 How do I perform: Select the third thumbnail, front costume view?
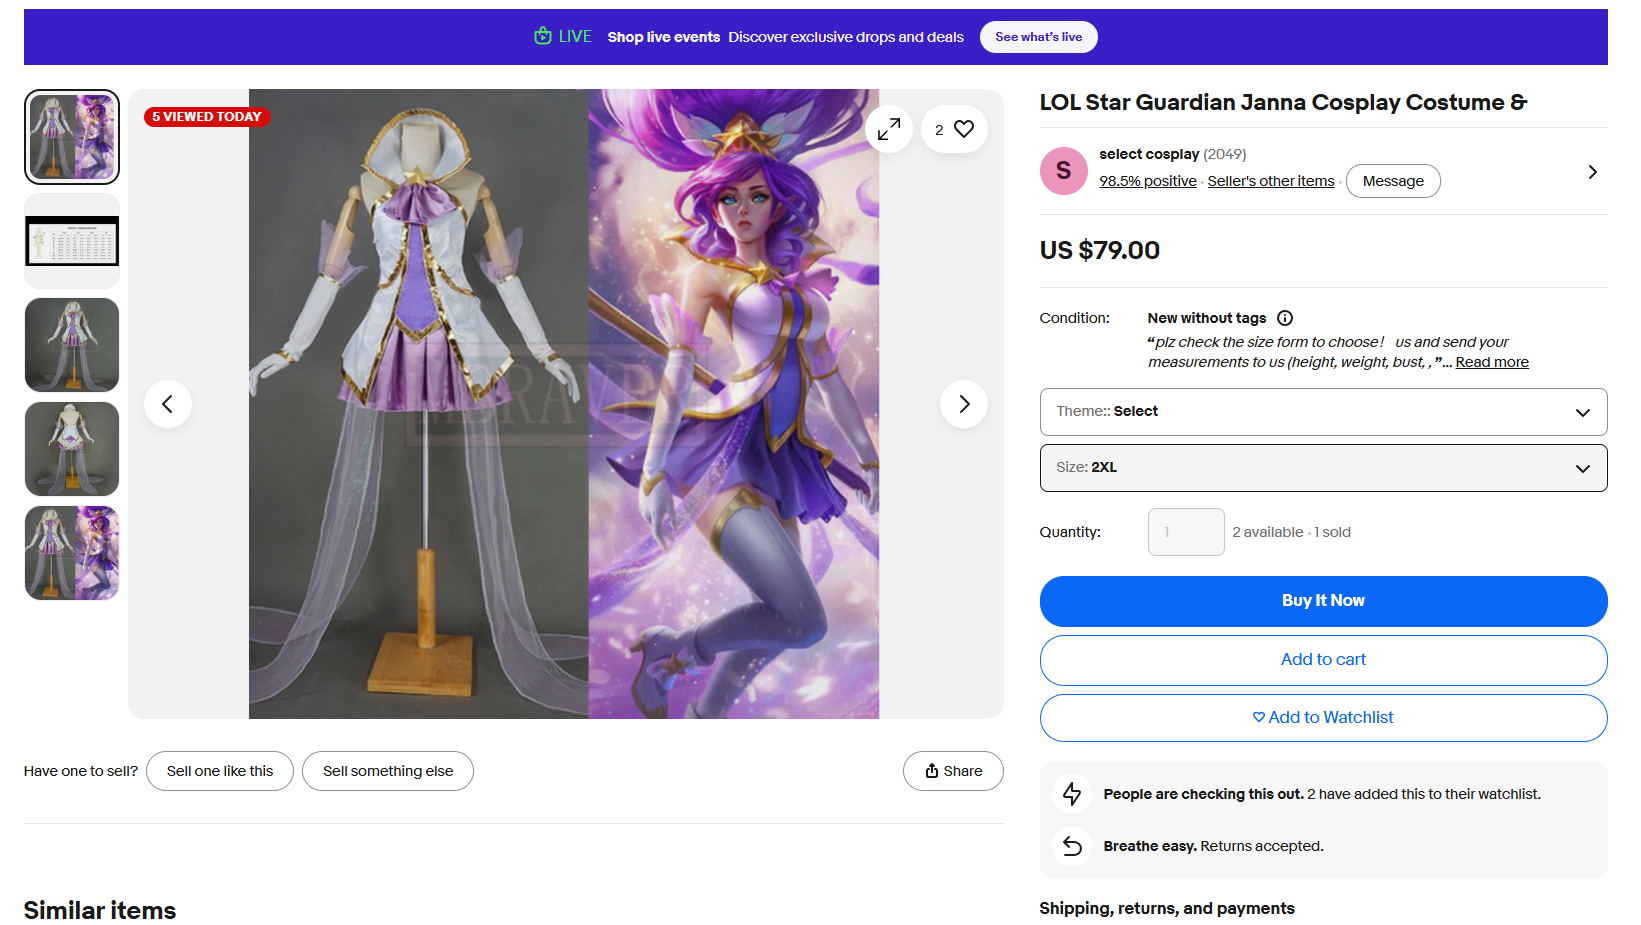[72, 345]
